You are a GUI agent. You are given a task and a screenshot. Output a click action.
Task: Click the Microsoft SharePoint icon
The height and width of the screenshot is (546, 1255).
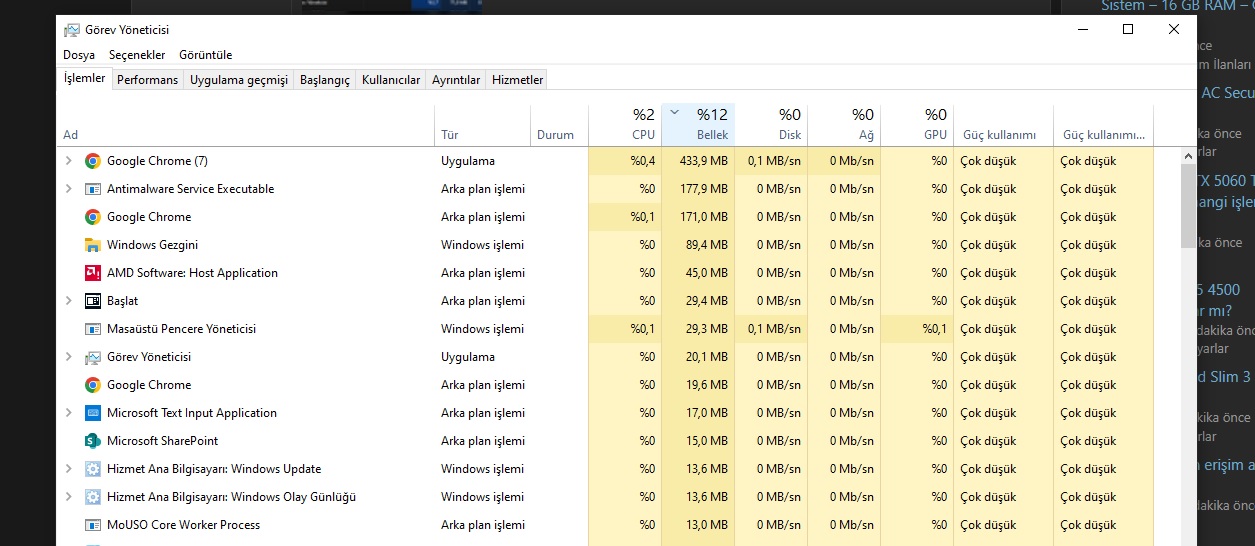click(x=93, y=441)
